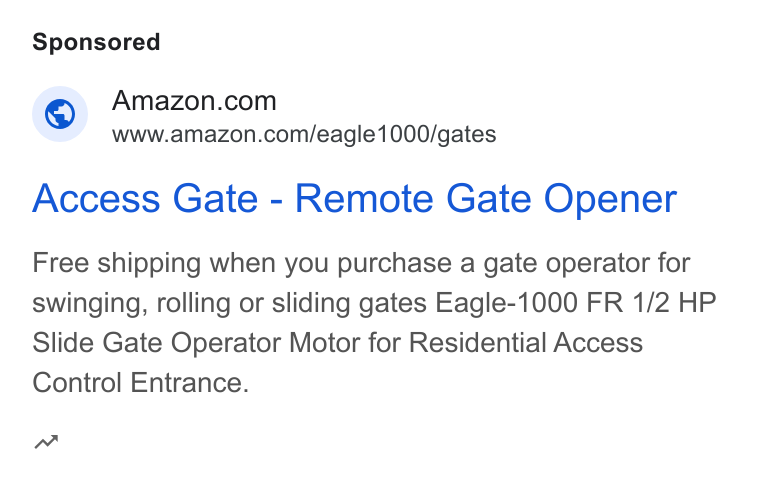The width and height of the screenshot is (760, 490).
Task: Click the Sponsored label
Action: click(96, 42)
